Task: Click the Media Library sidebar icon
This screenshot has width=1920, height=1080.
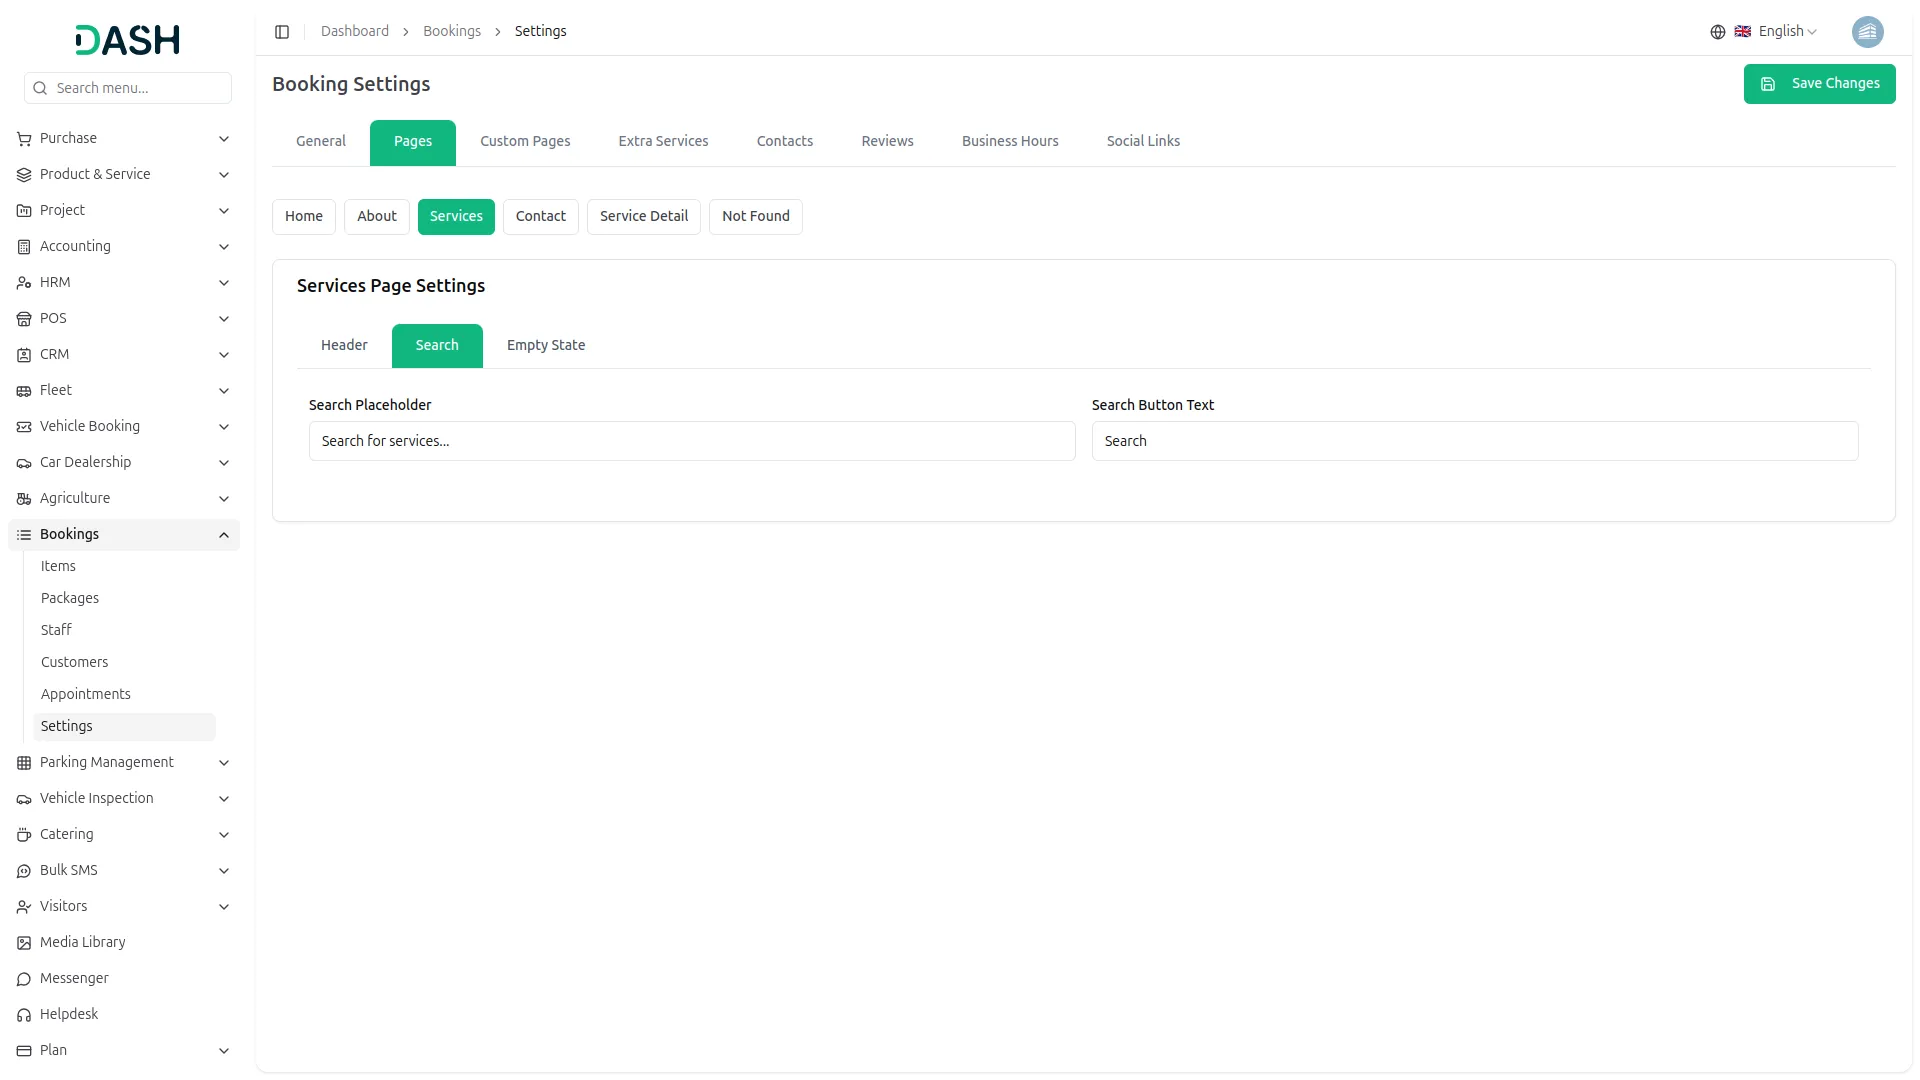Action: [24, 943]
